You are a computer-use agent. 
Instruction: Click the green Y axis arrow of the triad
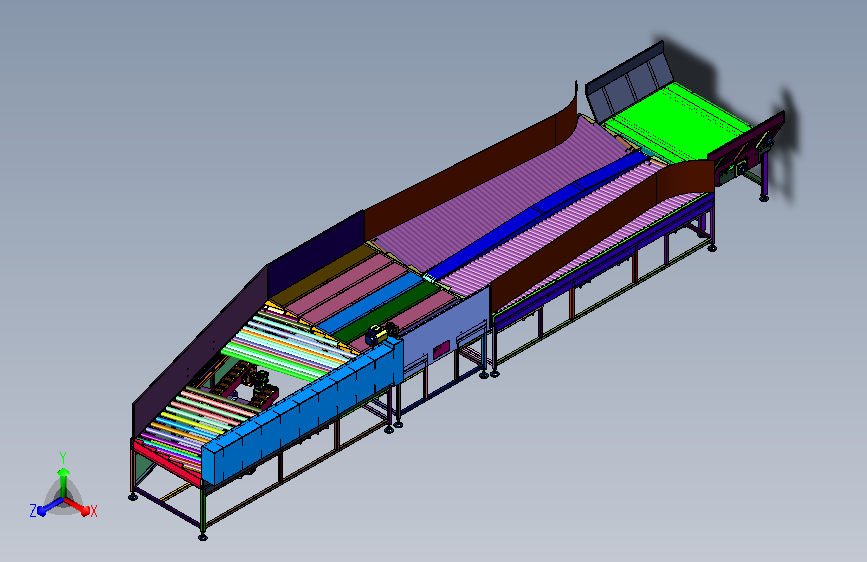[x=64, y=482]
